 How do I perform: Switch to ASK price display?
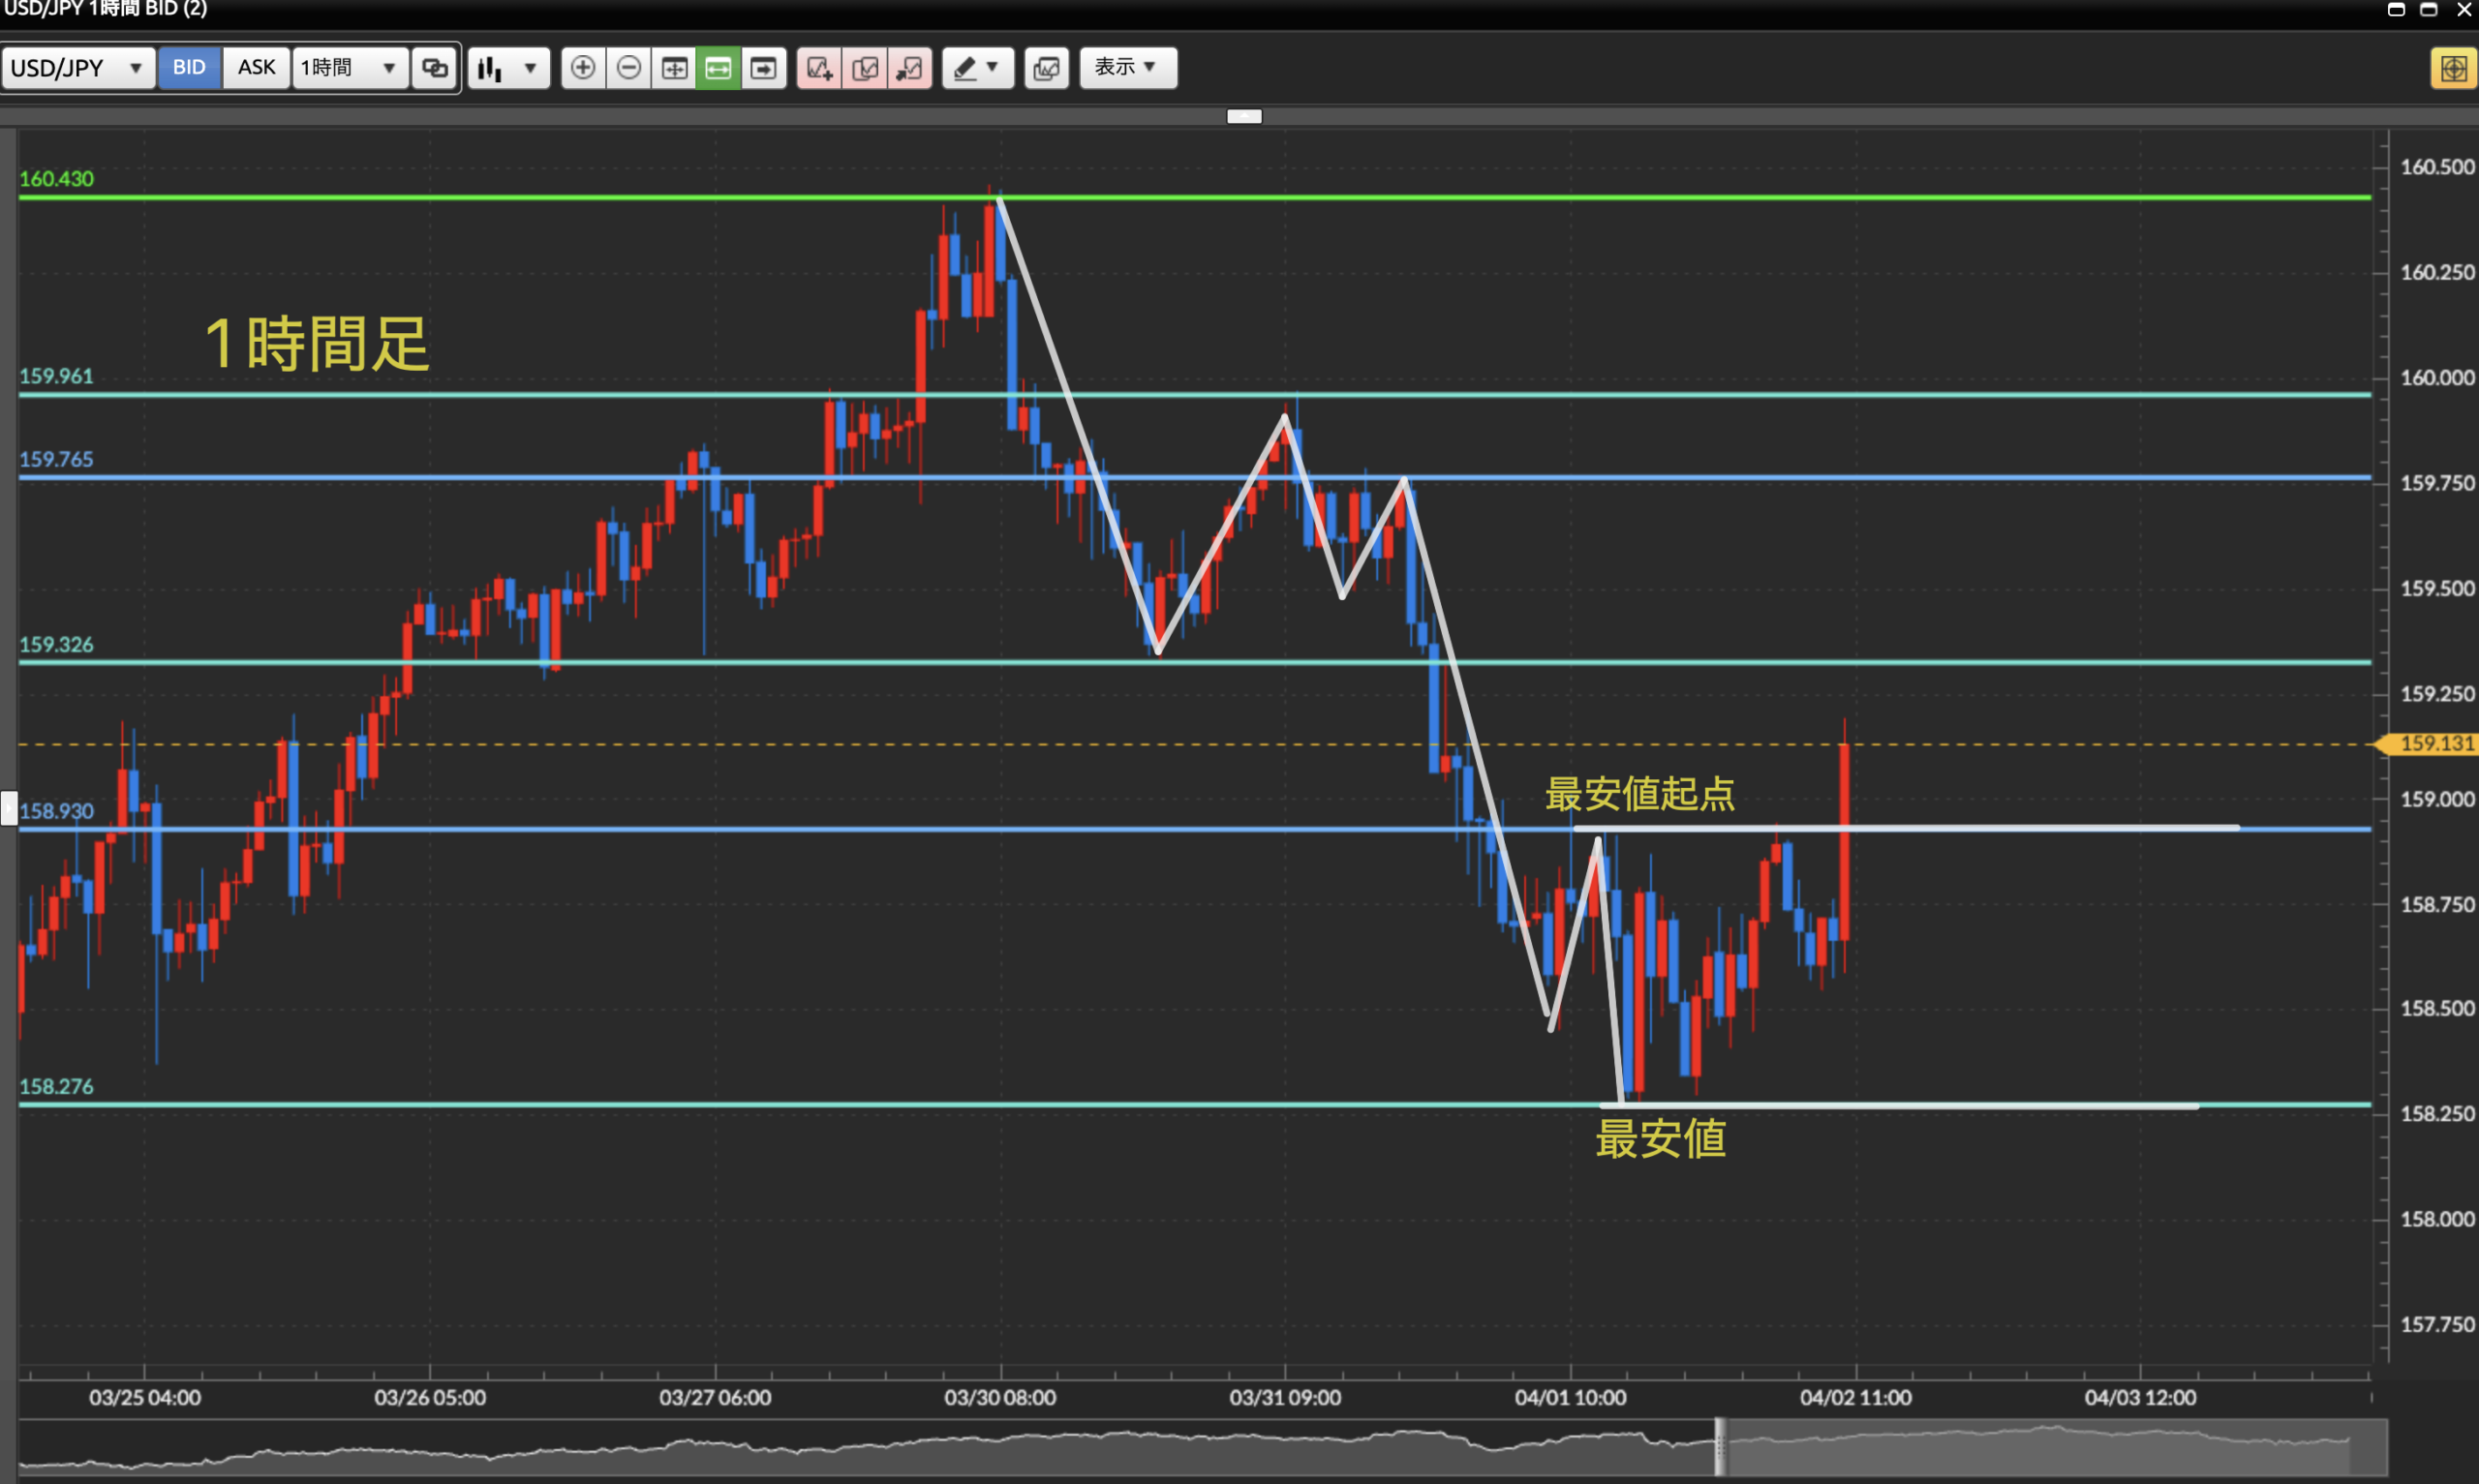coord(256,68)
